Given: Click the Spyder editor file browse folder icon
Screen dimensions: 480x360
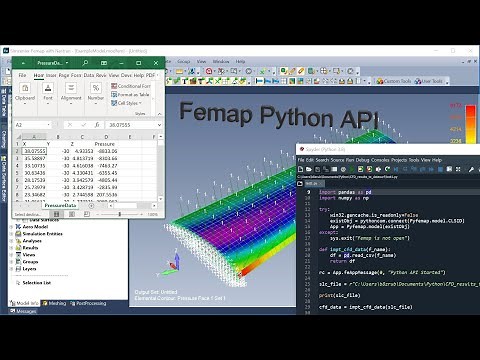Looking at the screenshot, I should 300,184.
